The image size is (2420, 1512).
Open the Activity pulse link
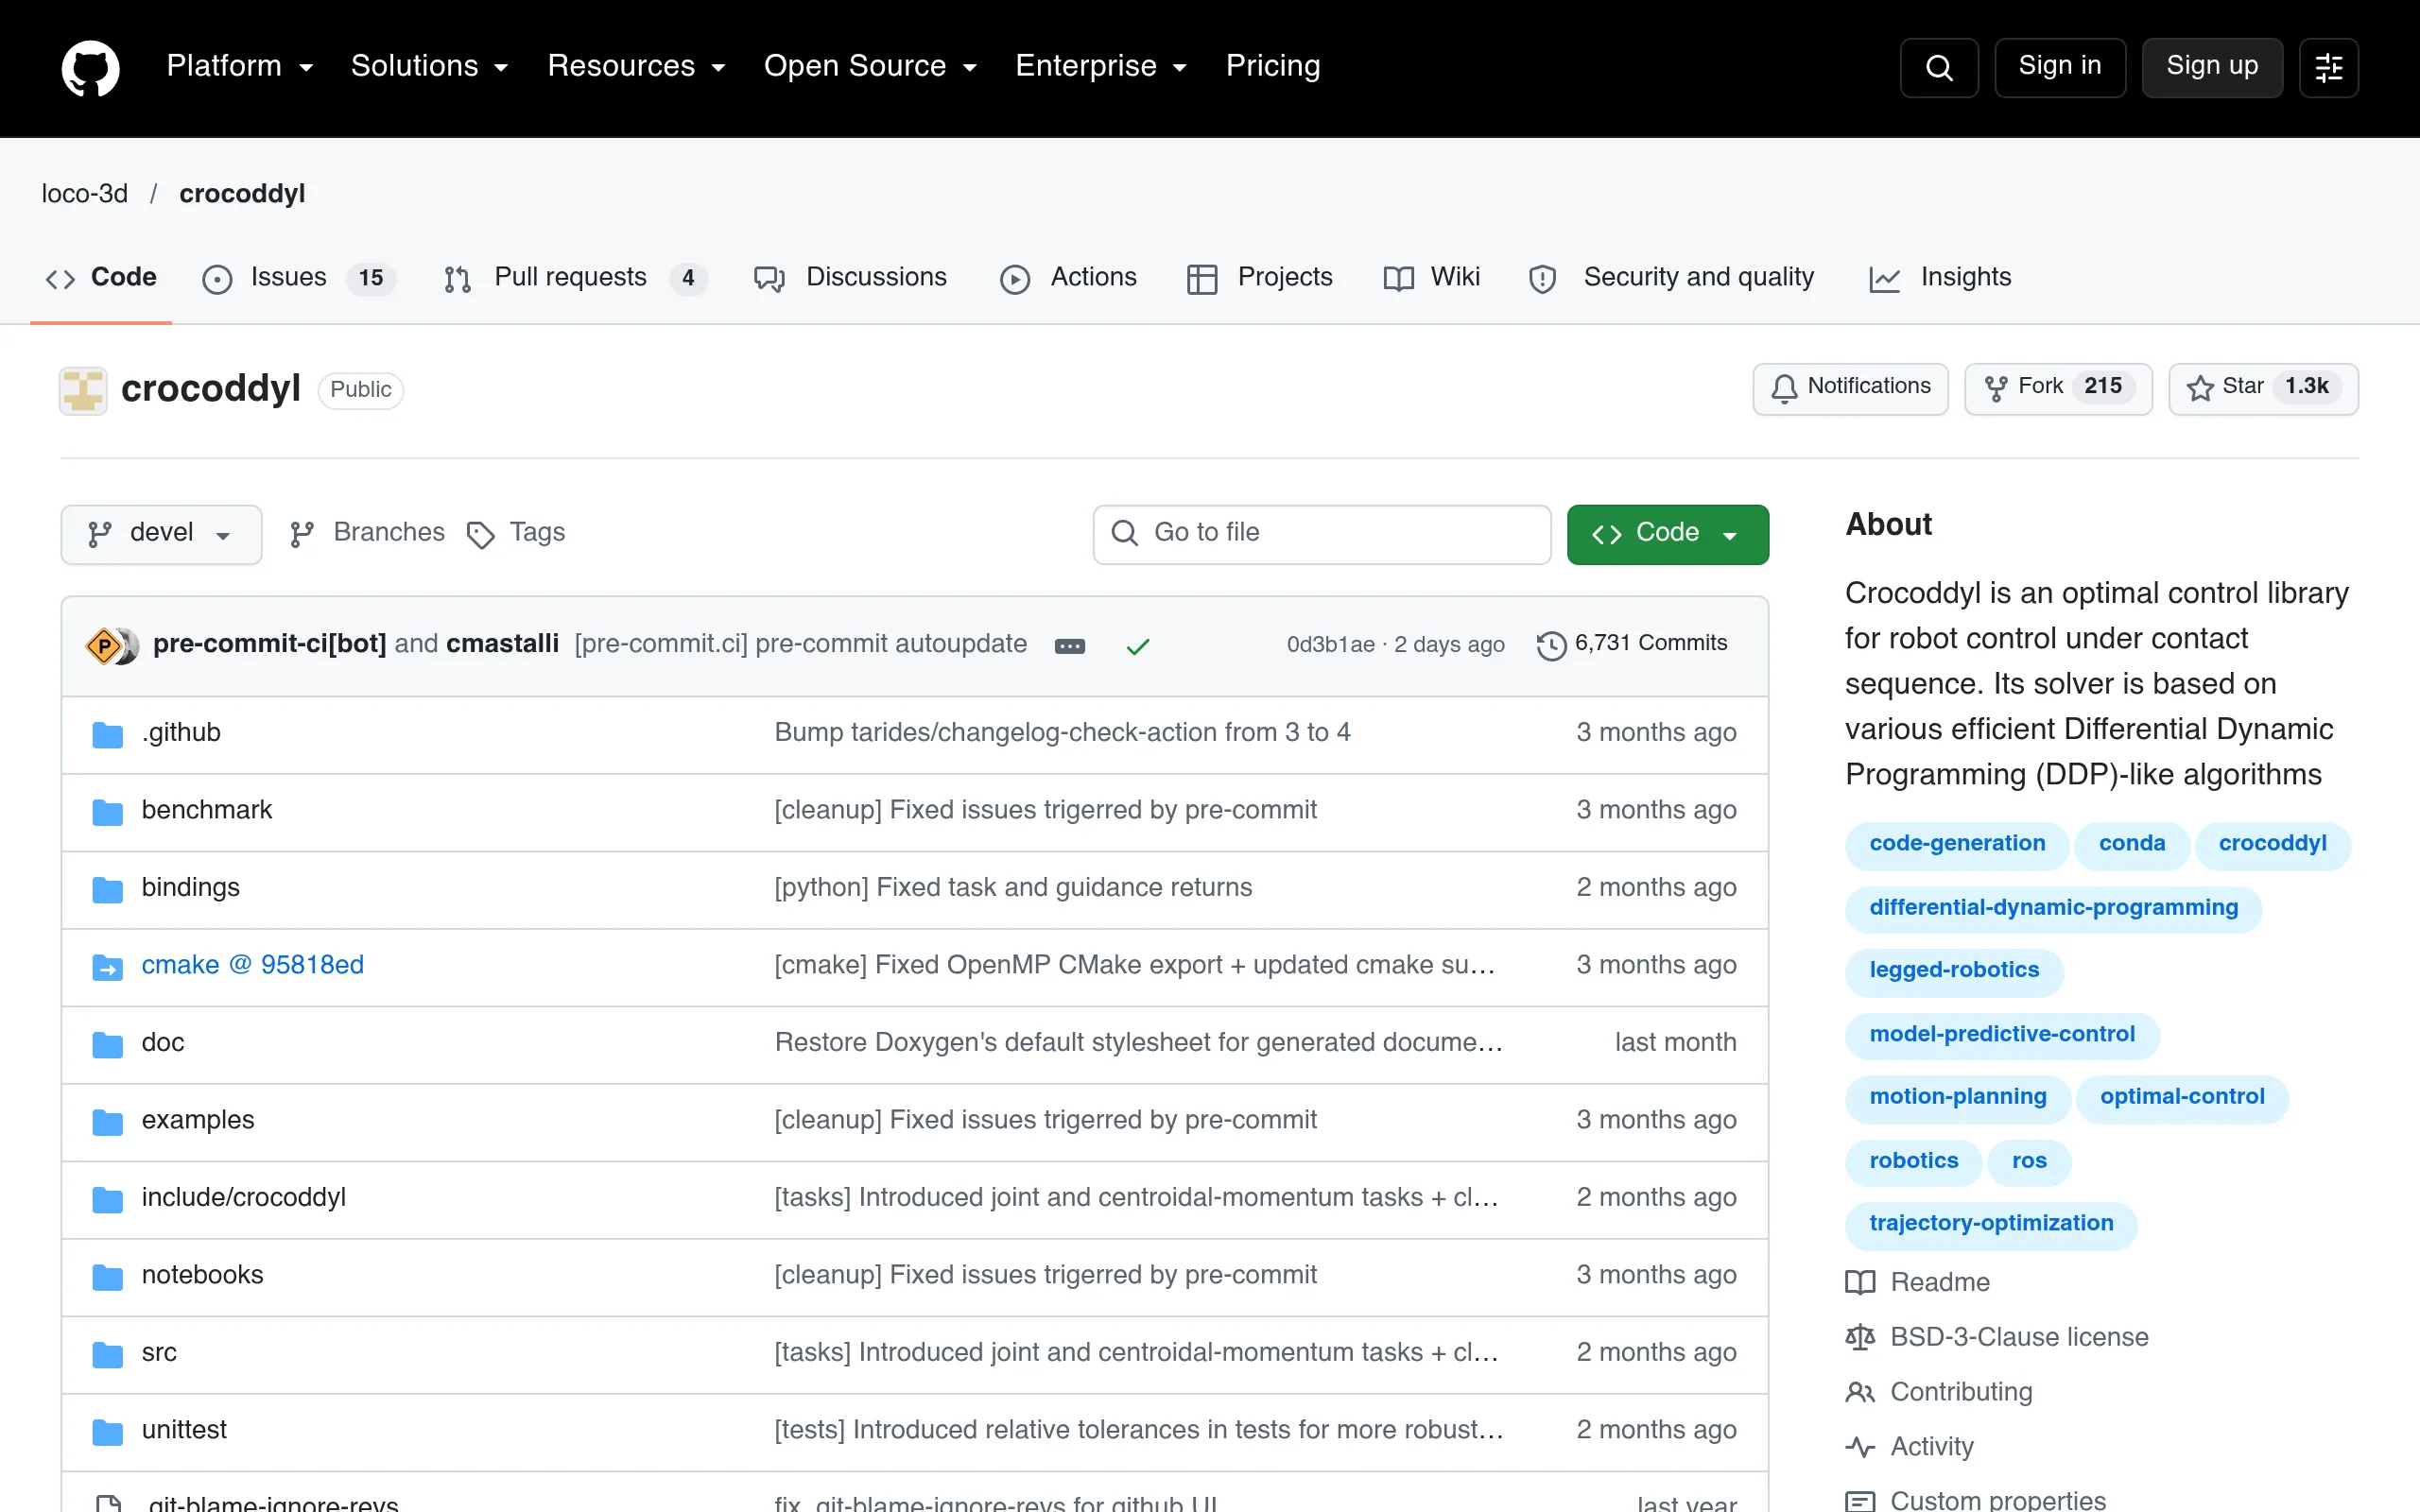(1909, 1447)
